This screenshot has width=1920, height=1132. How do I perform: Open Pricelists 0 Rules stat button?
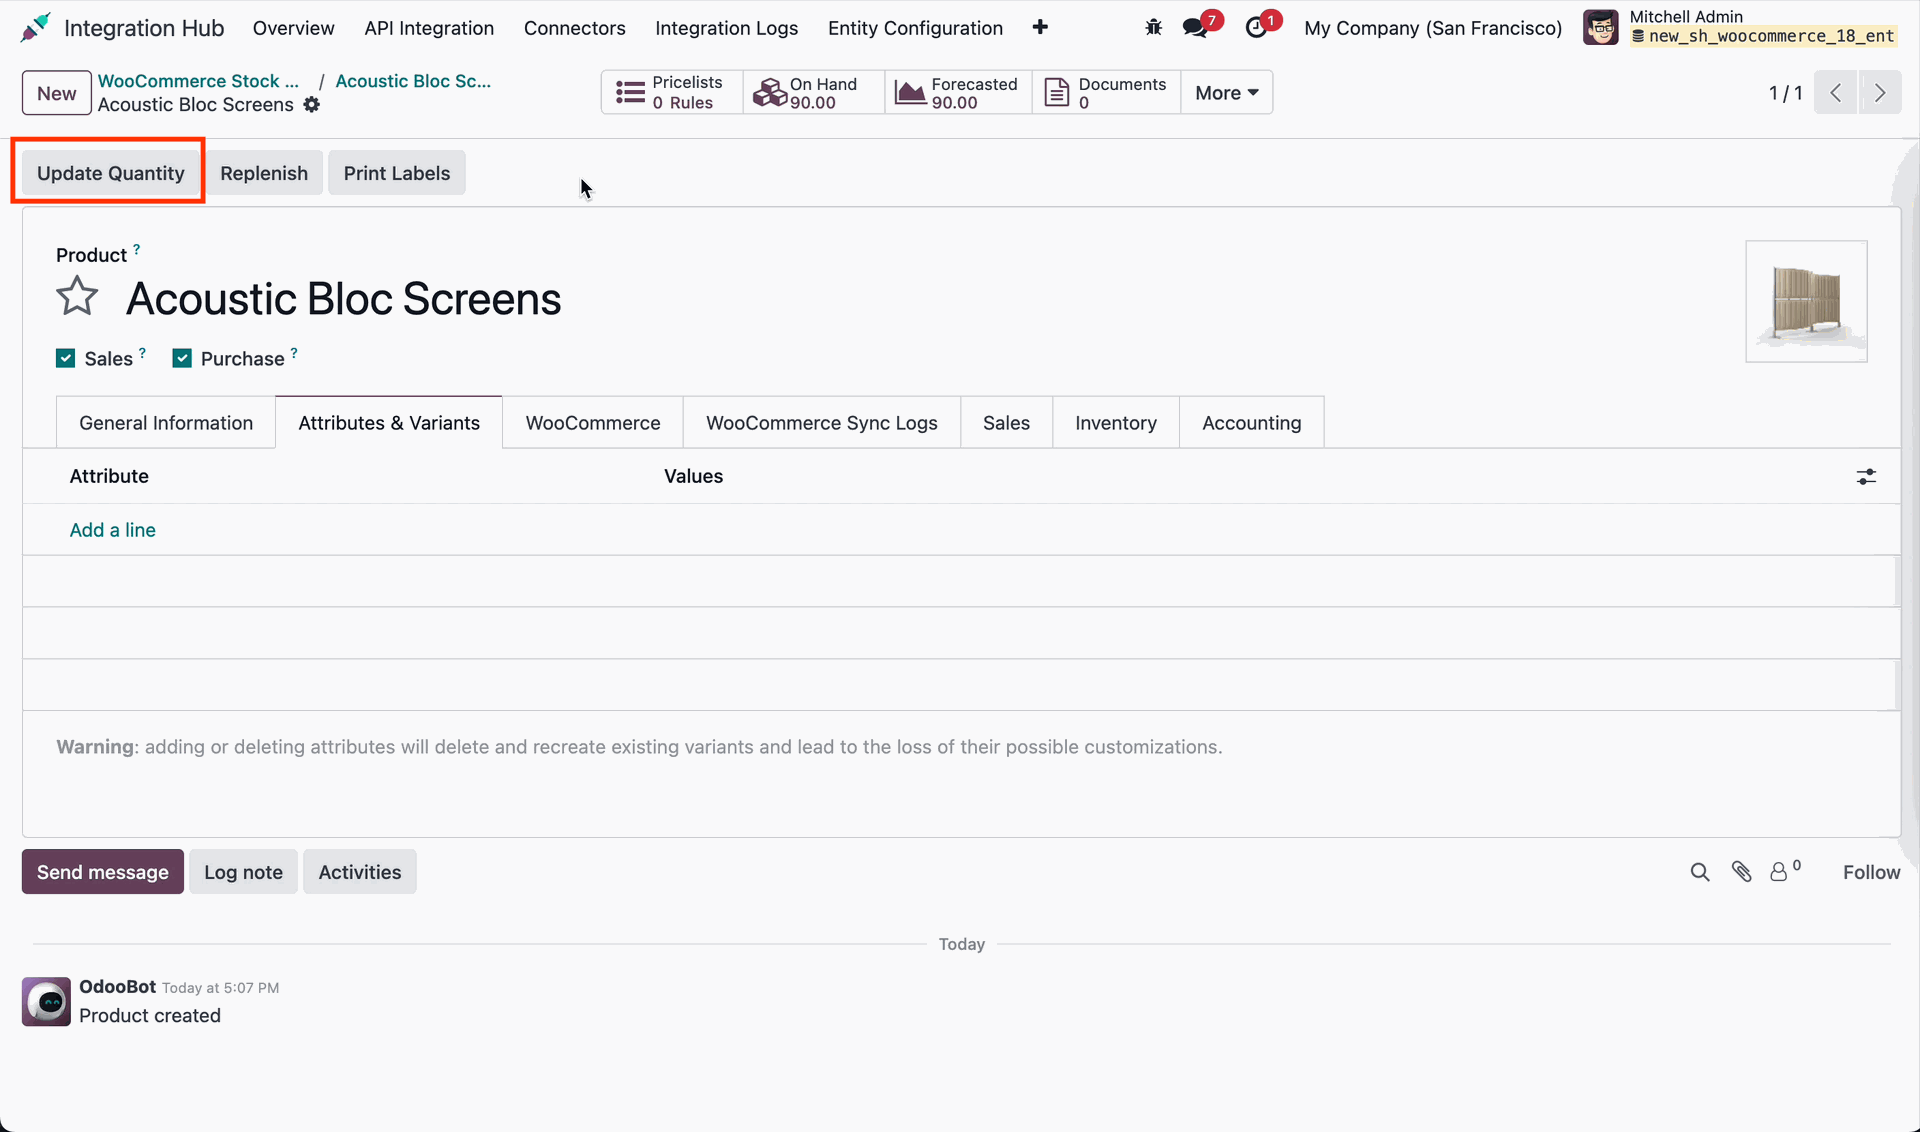(672, 93)
